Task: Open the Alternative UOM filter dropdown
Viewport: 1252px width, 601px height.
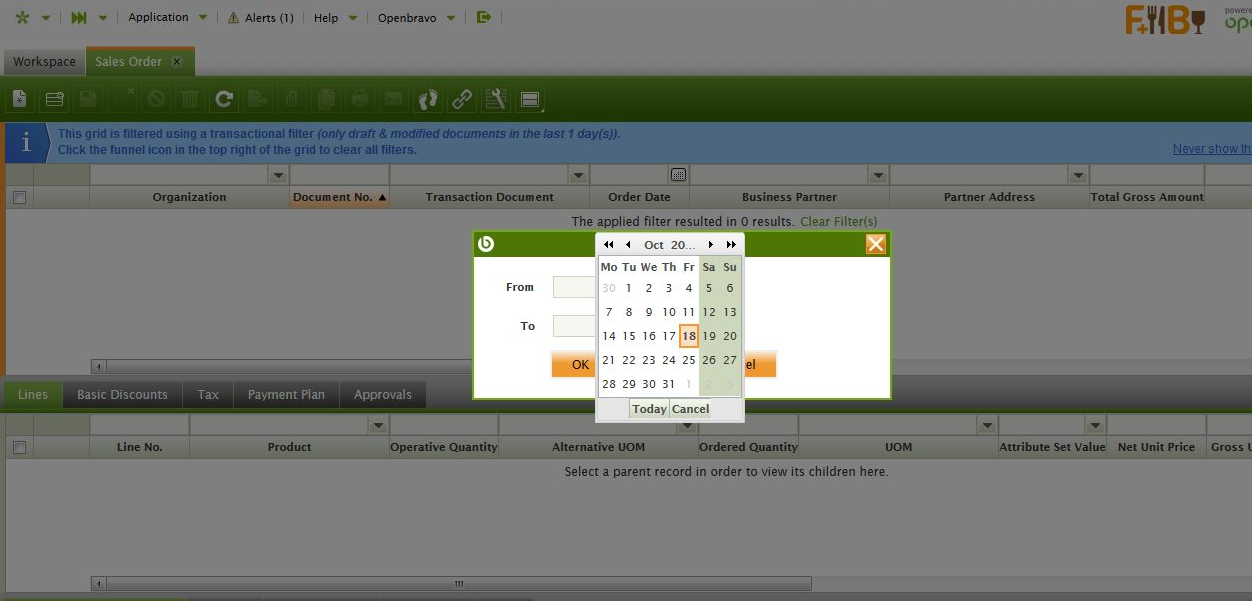Action: 687,425
